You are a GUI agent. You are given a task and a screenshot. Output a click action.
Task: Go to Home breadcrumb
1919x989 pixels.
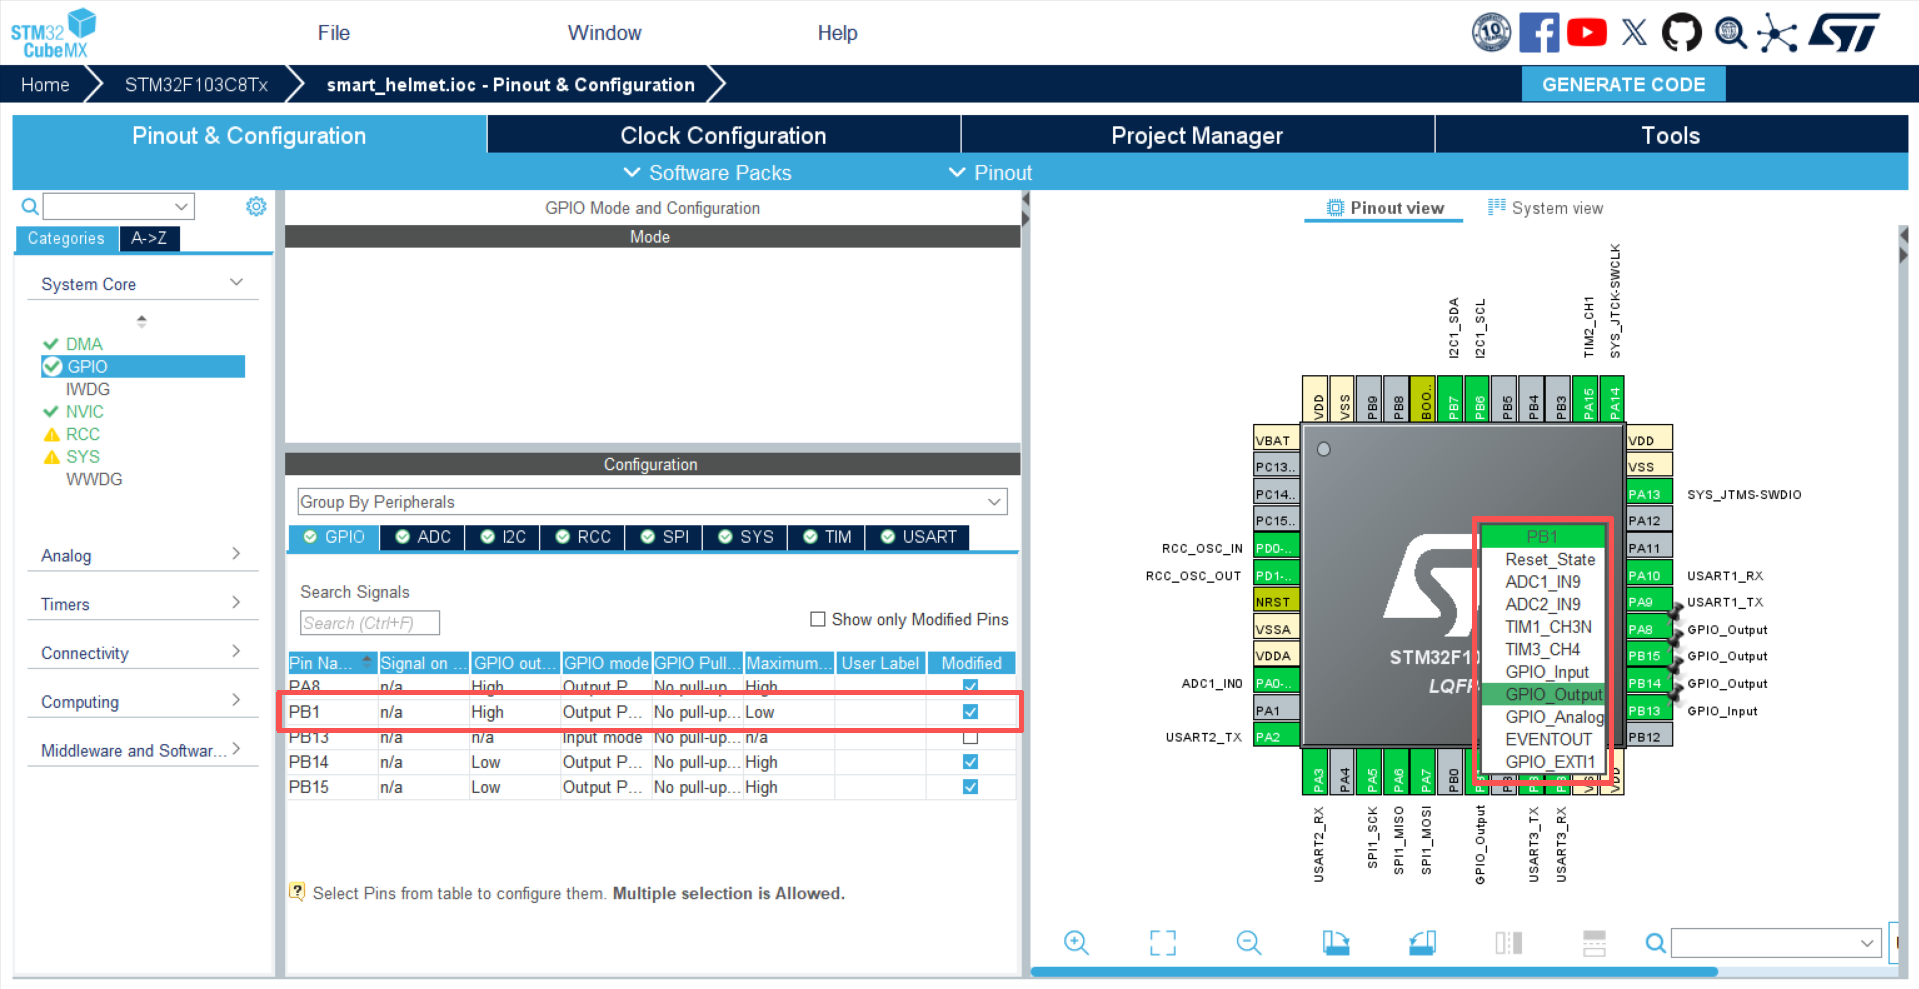45,85
